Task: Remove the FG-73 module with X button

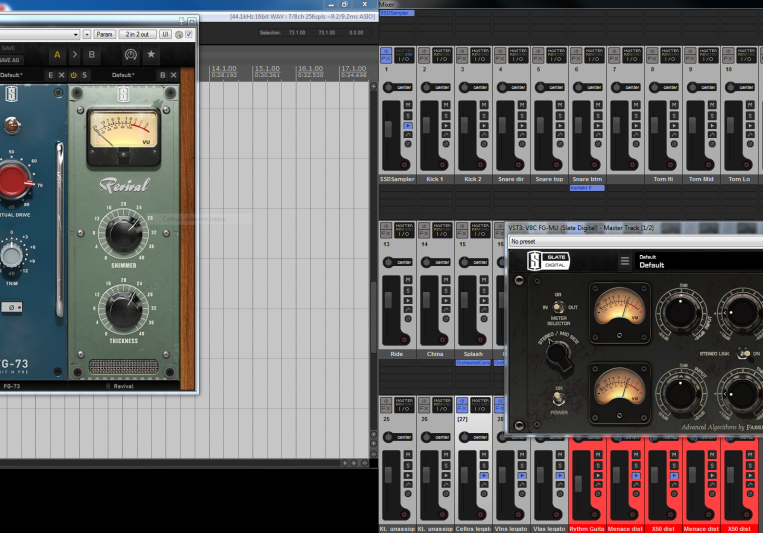Action: click(61, 75)
